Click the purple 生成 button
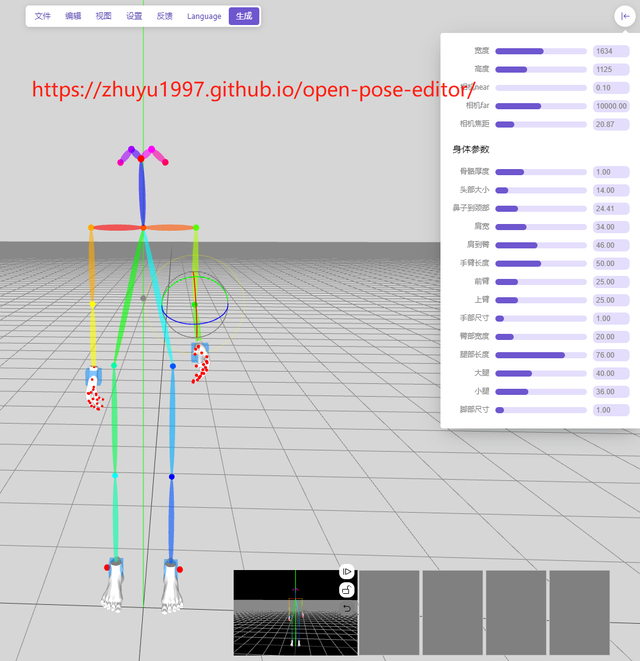The width and height of the screenshot is (640, 661). point(244,16)
